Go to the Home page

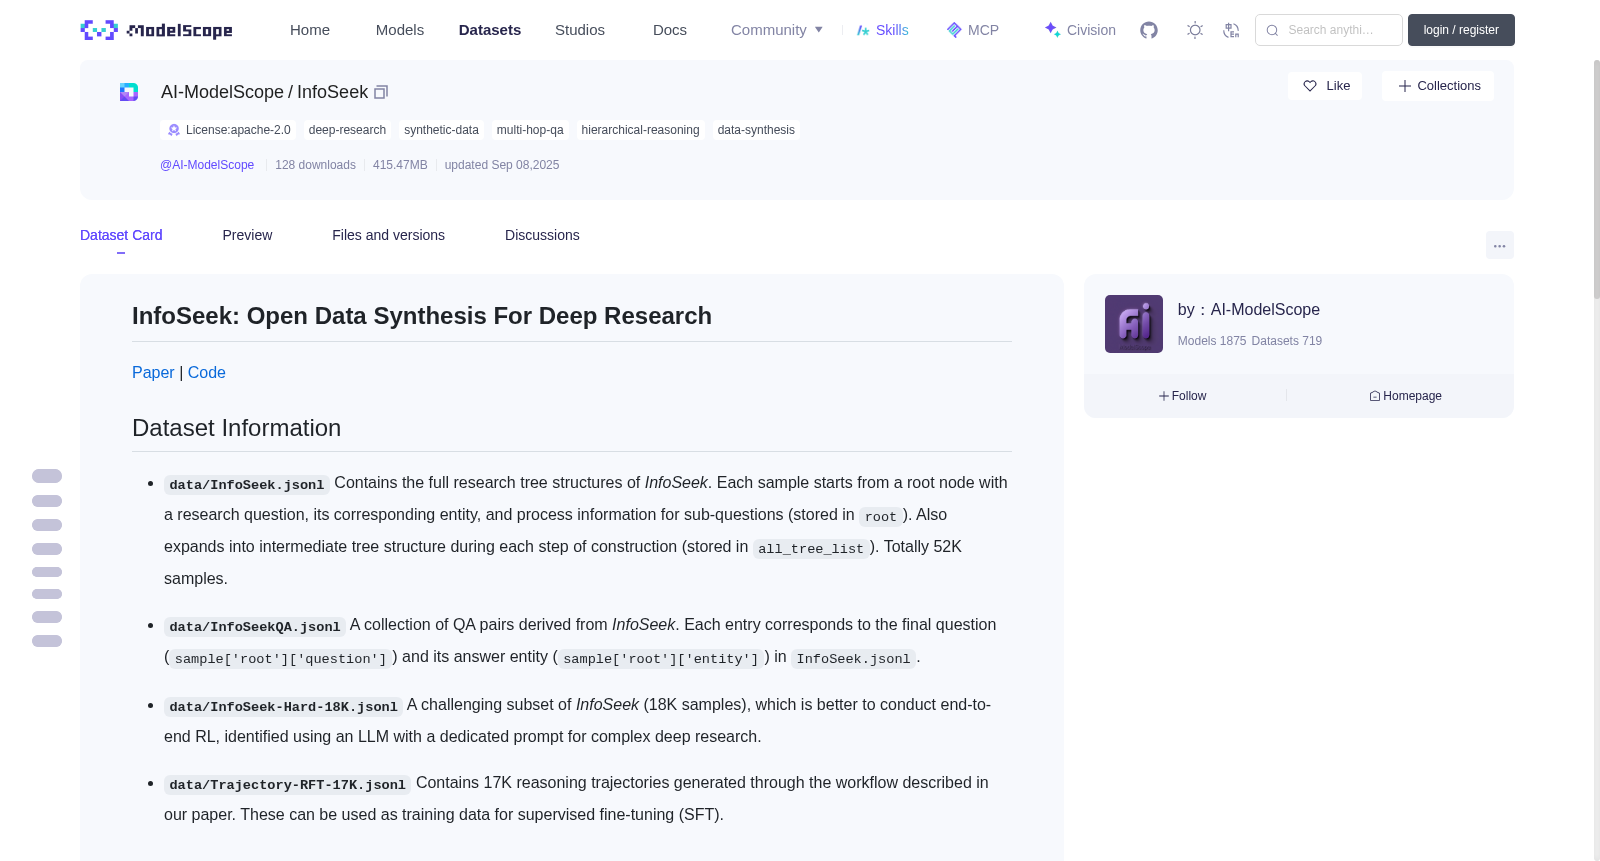pos(310,30)
